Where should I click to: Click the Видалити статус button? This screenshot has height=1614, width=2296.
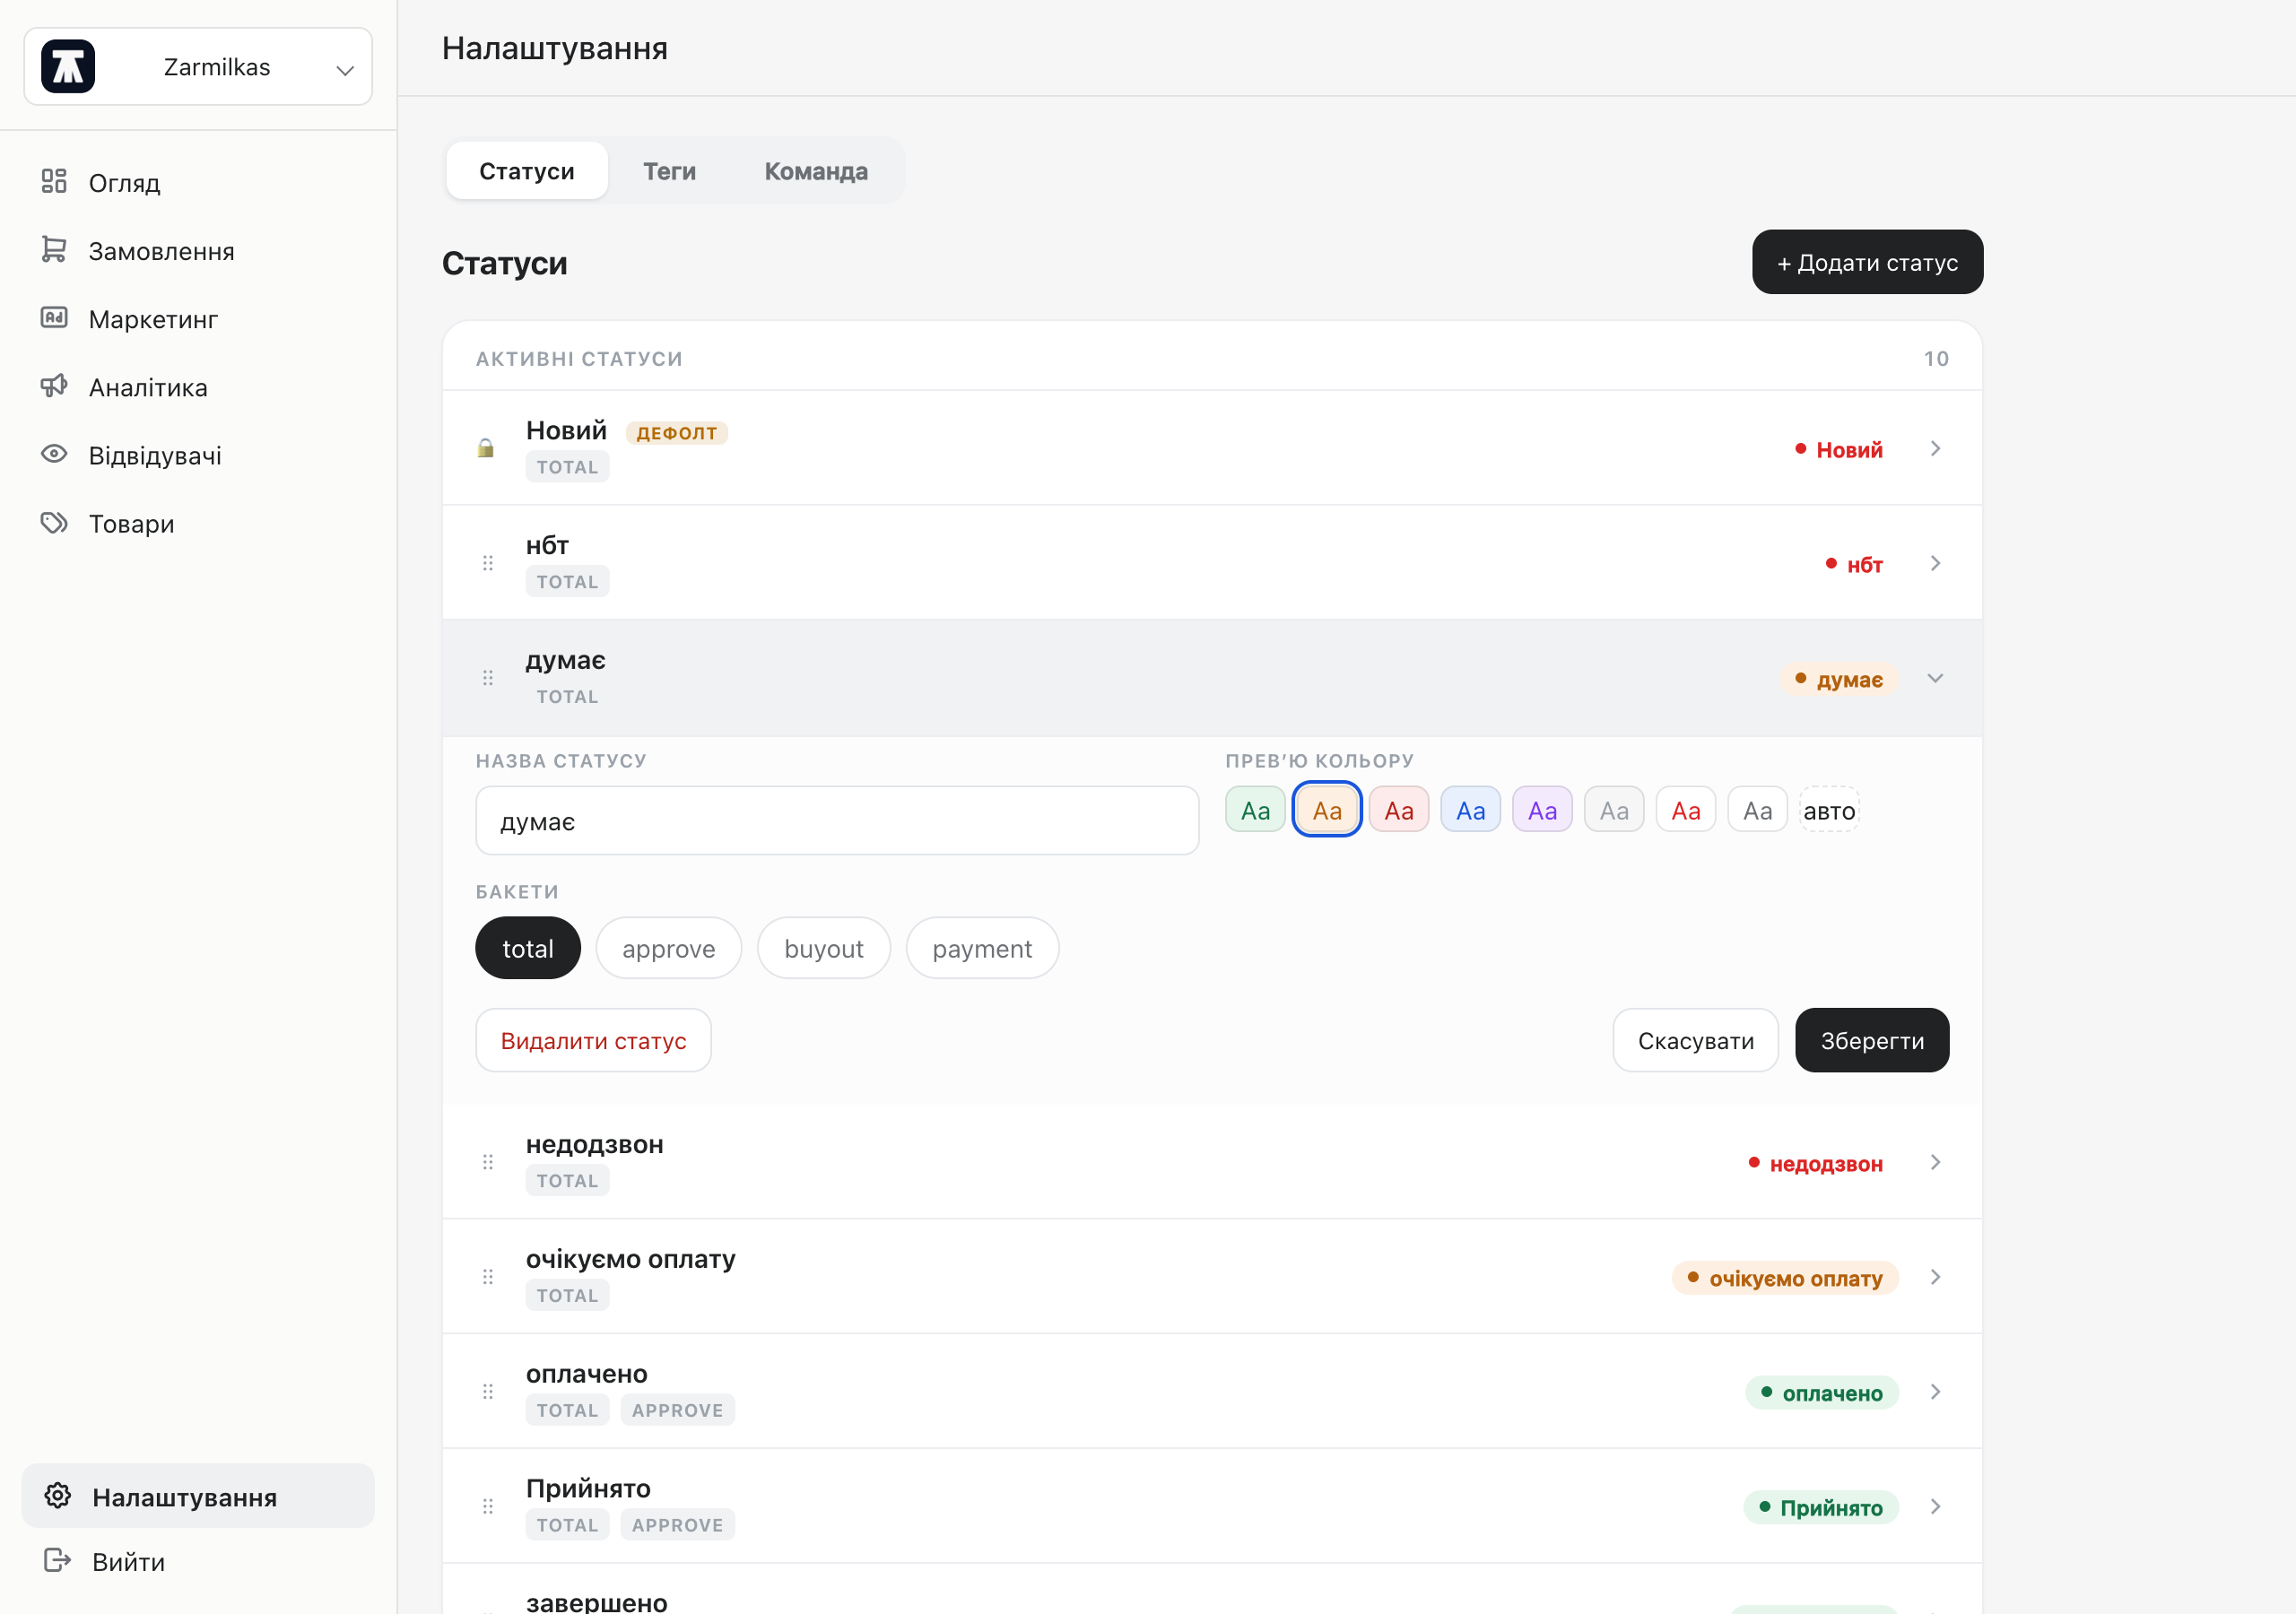(x=593, y=1040)
